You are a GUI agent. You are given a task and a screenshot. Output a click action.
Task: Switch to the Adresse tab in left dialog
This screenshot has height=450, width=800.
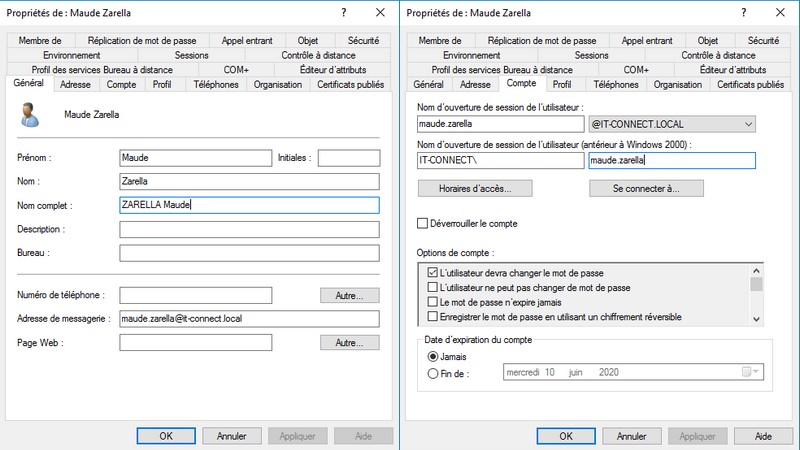point(75,85)
